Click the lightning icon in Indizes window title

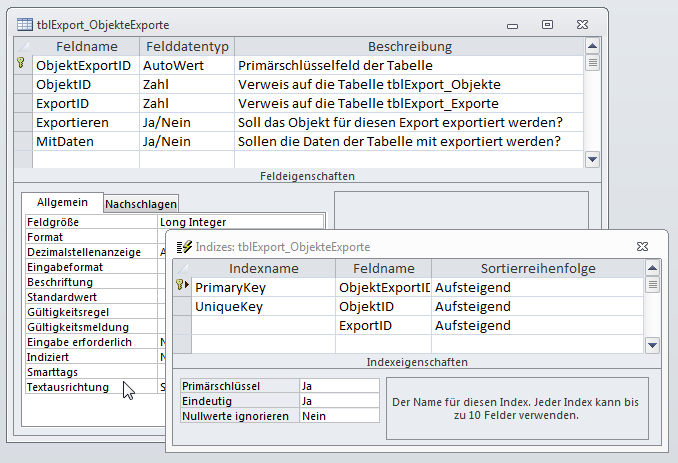(x=184, y=247)
